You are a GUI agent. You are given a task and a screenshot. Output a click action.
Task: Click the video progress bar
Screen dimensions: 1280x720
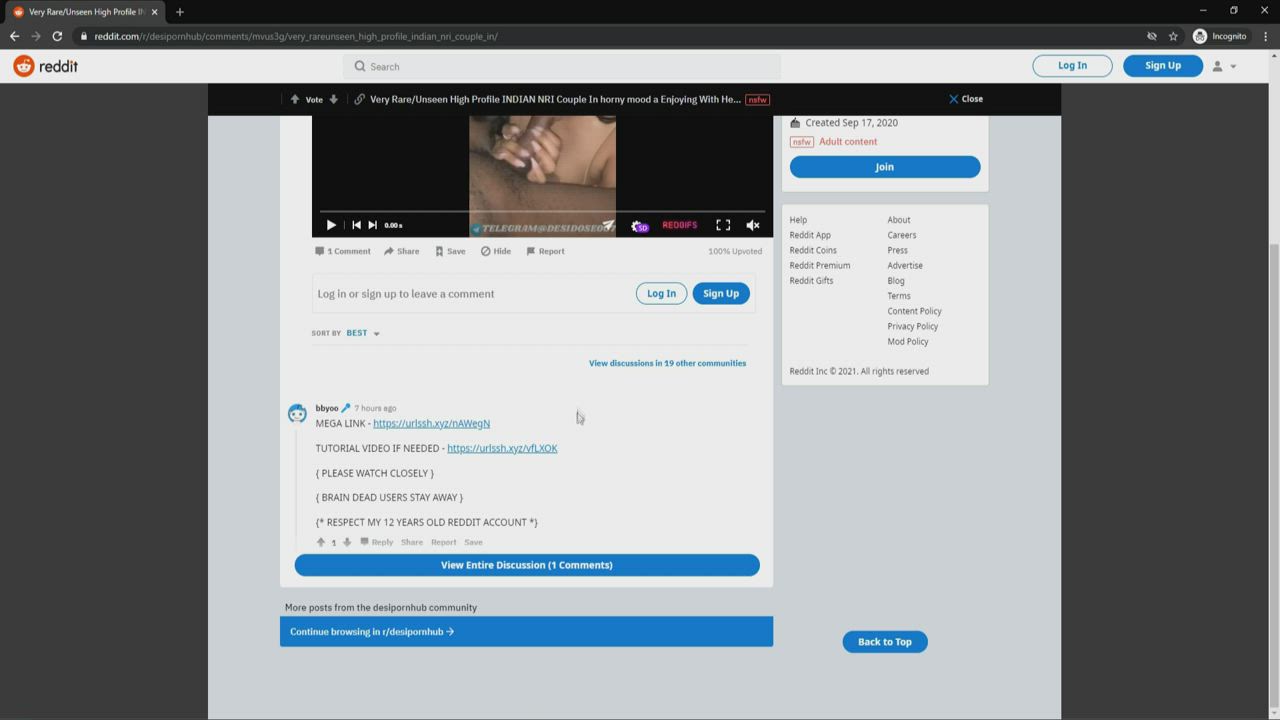542,211
